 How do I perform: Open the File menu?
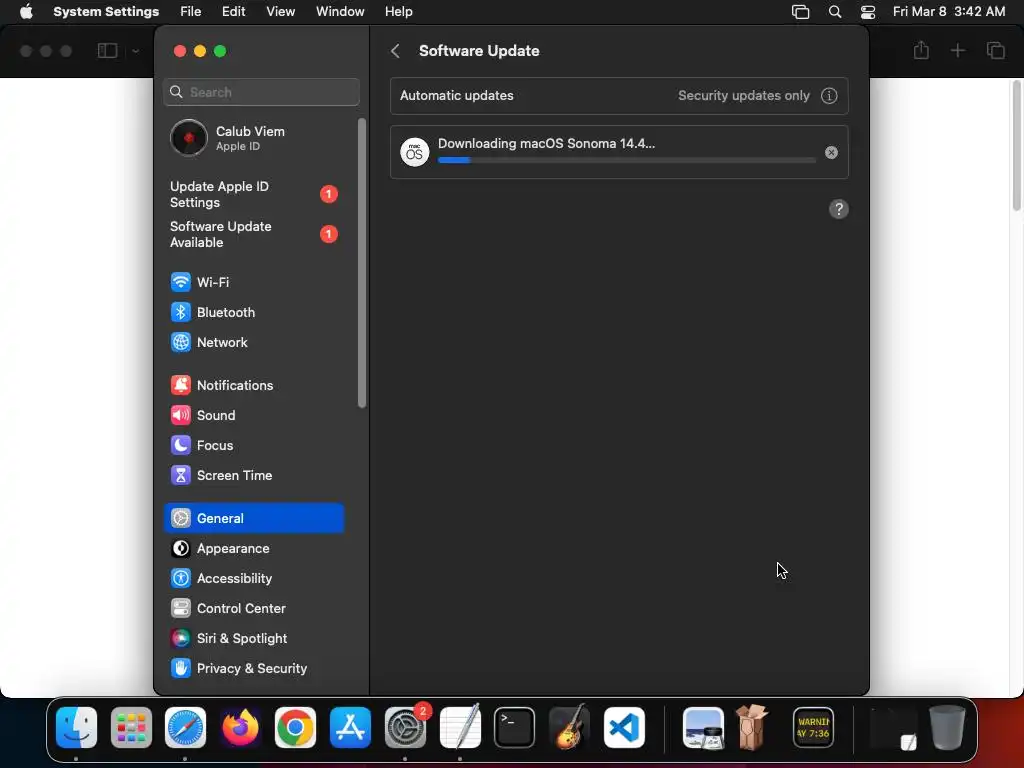[191, 12]
